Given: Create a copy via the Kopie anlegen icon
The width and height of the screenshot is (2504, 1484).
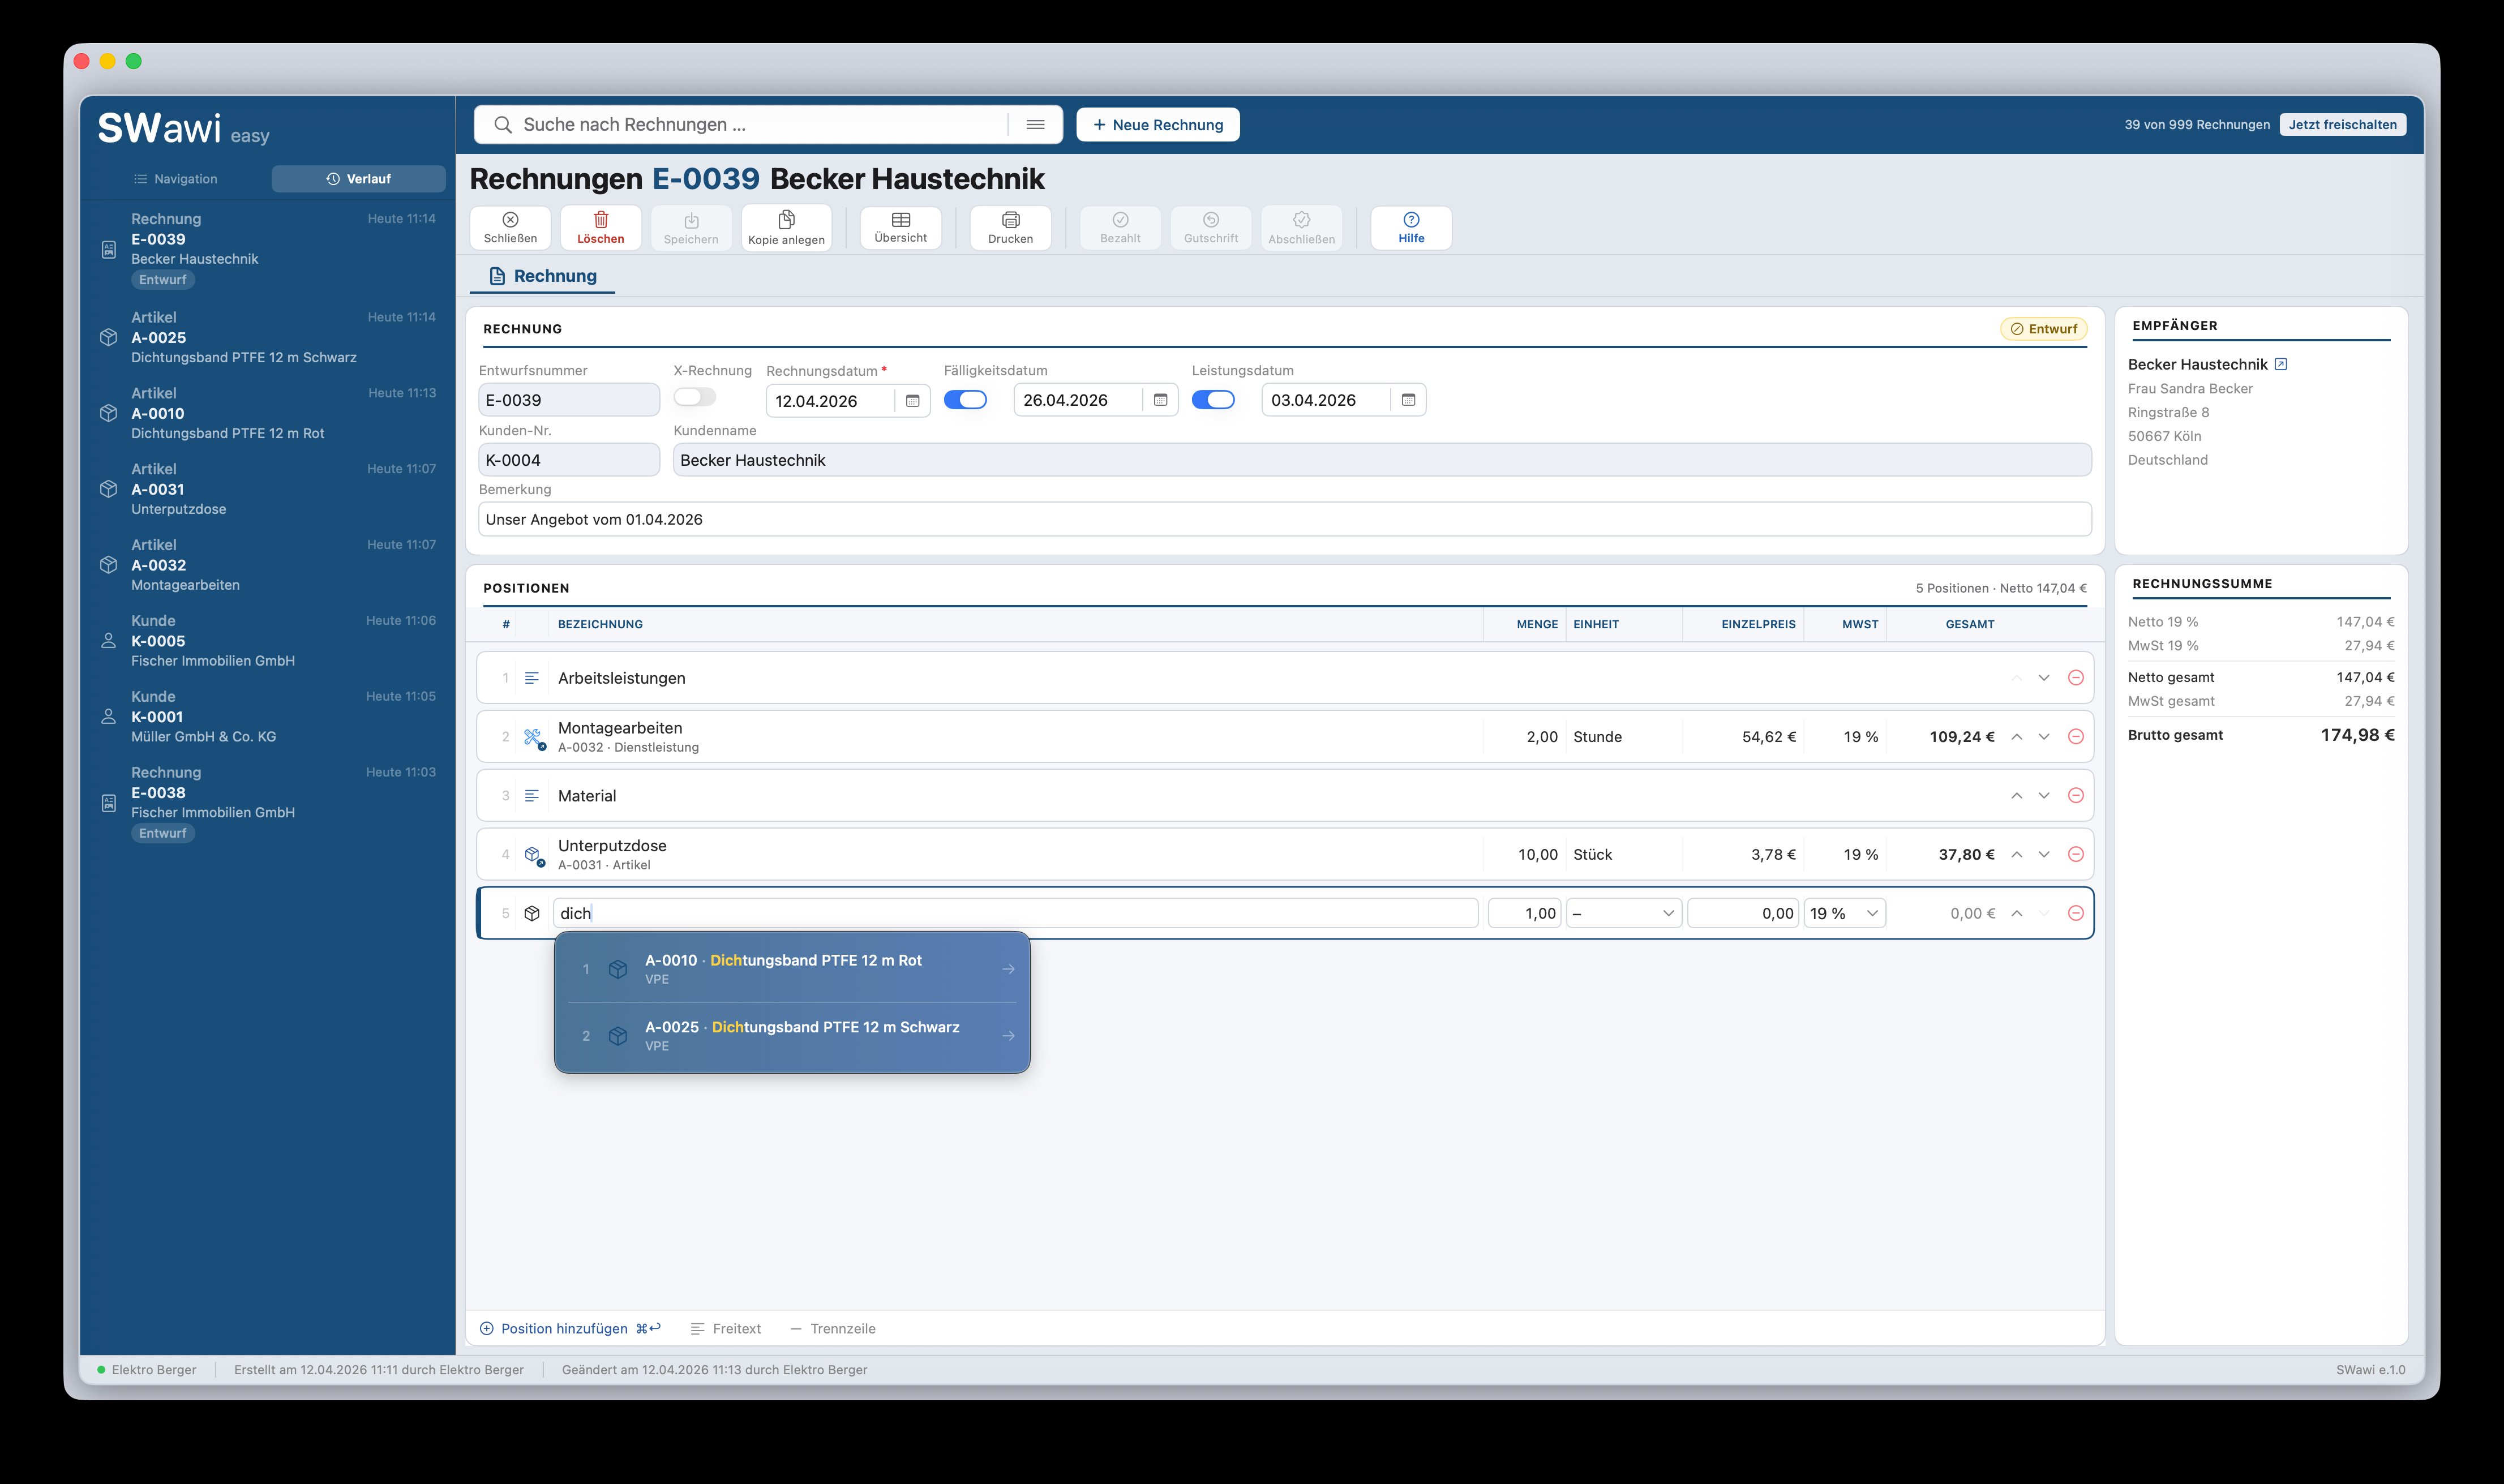Looking at the screenshot, I should point(786,227).
